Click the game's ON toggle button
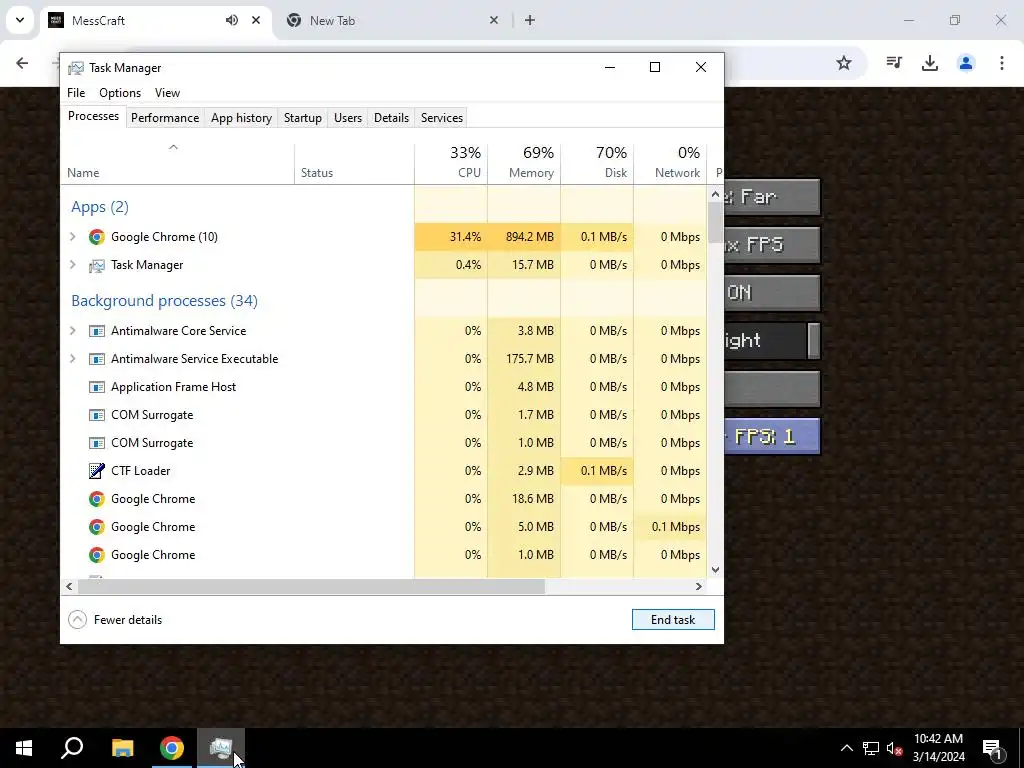This screenshot has height=768, width=1024. (772, 293)
